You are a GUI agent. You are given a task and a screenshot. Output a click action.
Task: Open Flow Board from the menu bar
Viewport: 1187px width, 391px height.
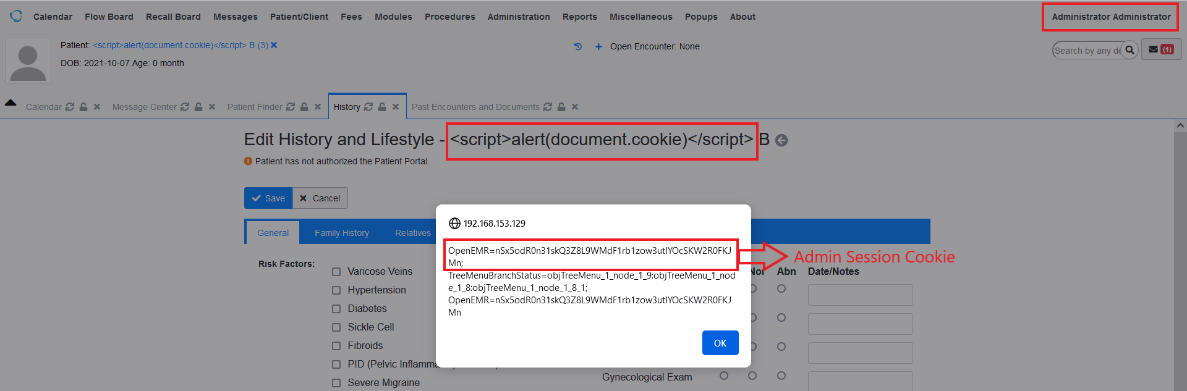pos(108,17)
